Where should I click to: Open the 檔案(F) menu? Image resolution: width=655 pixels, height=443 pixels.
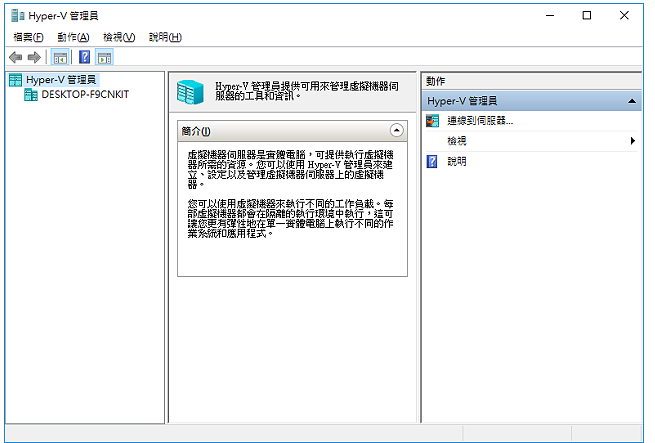(x=28, y=37)
